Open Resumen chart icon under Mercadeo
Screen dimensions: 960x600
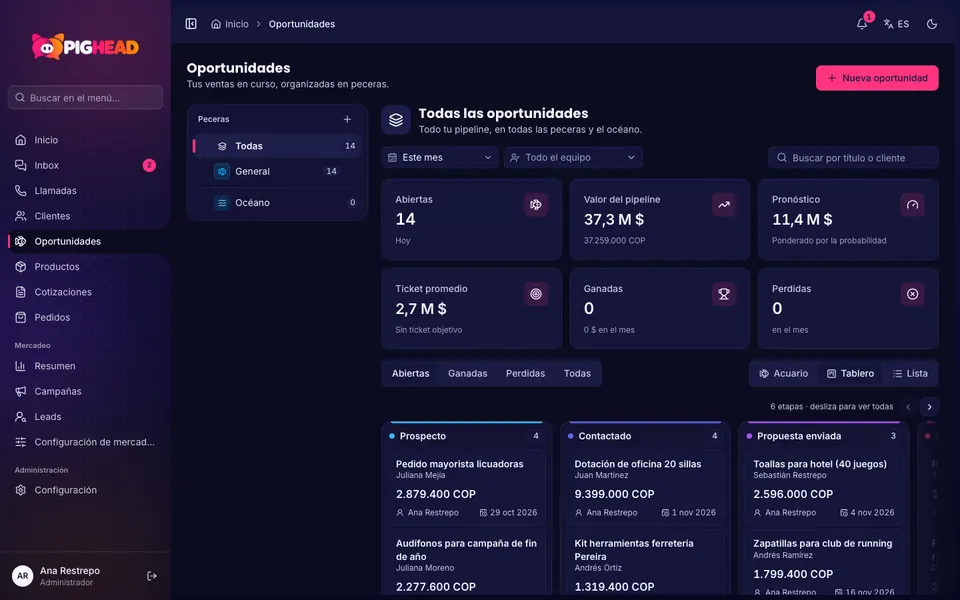(x=21, y=366)
